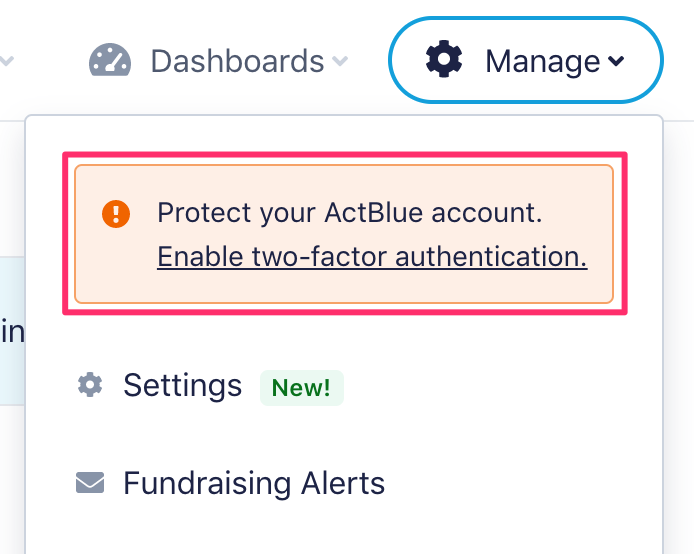Click the light blue panel at the left edge
This screenshot has width=694, height=554.
click(x=11, y=330)
